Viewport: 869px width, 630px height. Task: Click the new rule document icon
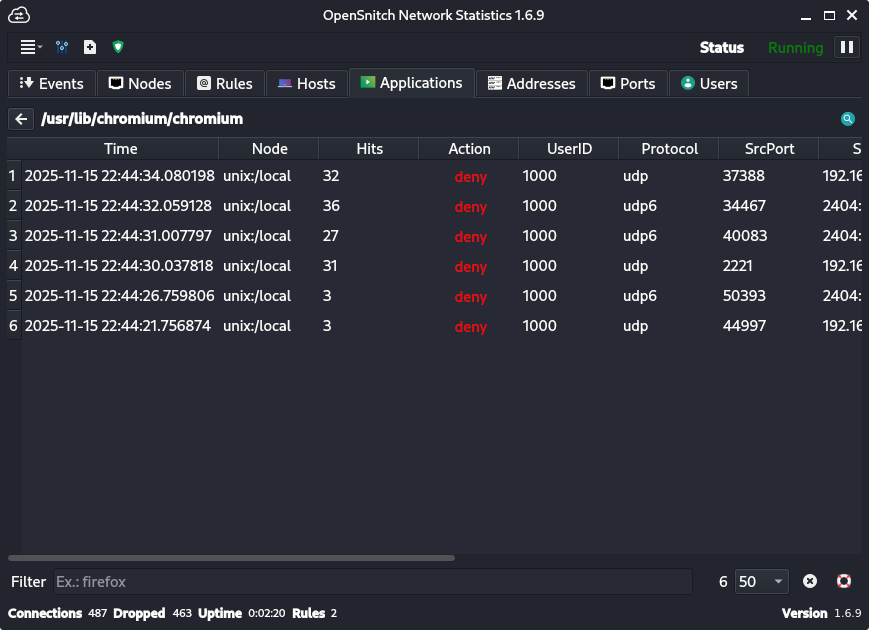(90, 47)
